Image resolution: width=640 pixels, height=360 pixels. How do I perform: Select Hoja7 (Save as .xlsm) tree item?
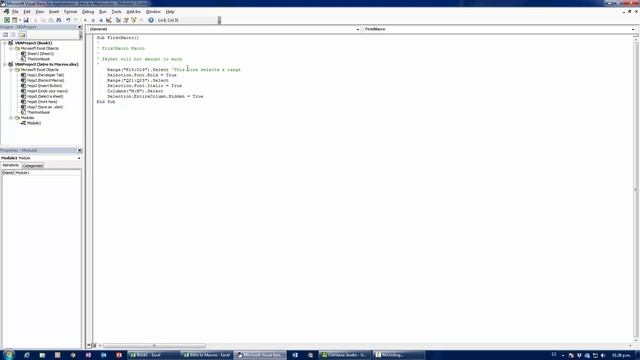45,107
